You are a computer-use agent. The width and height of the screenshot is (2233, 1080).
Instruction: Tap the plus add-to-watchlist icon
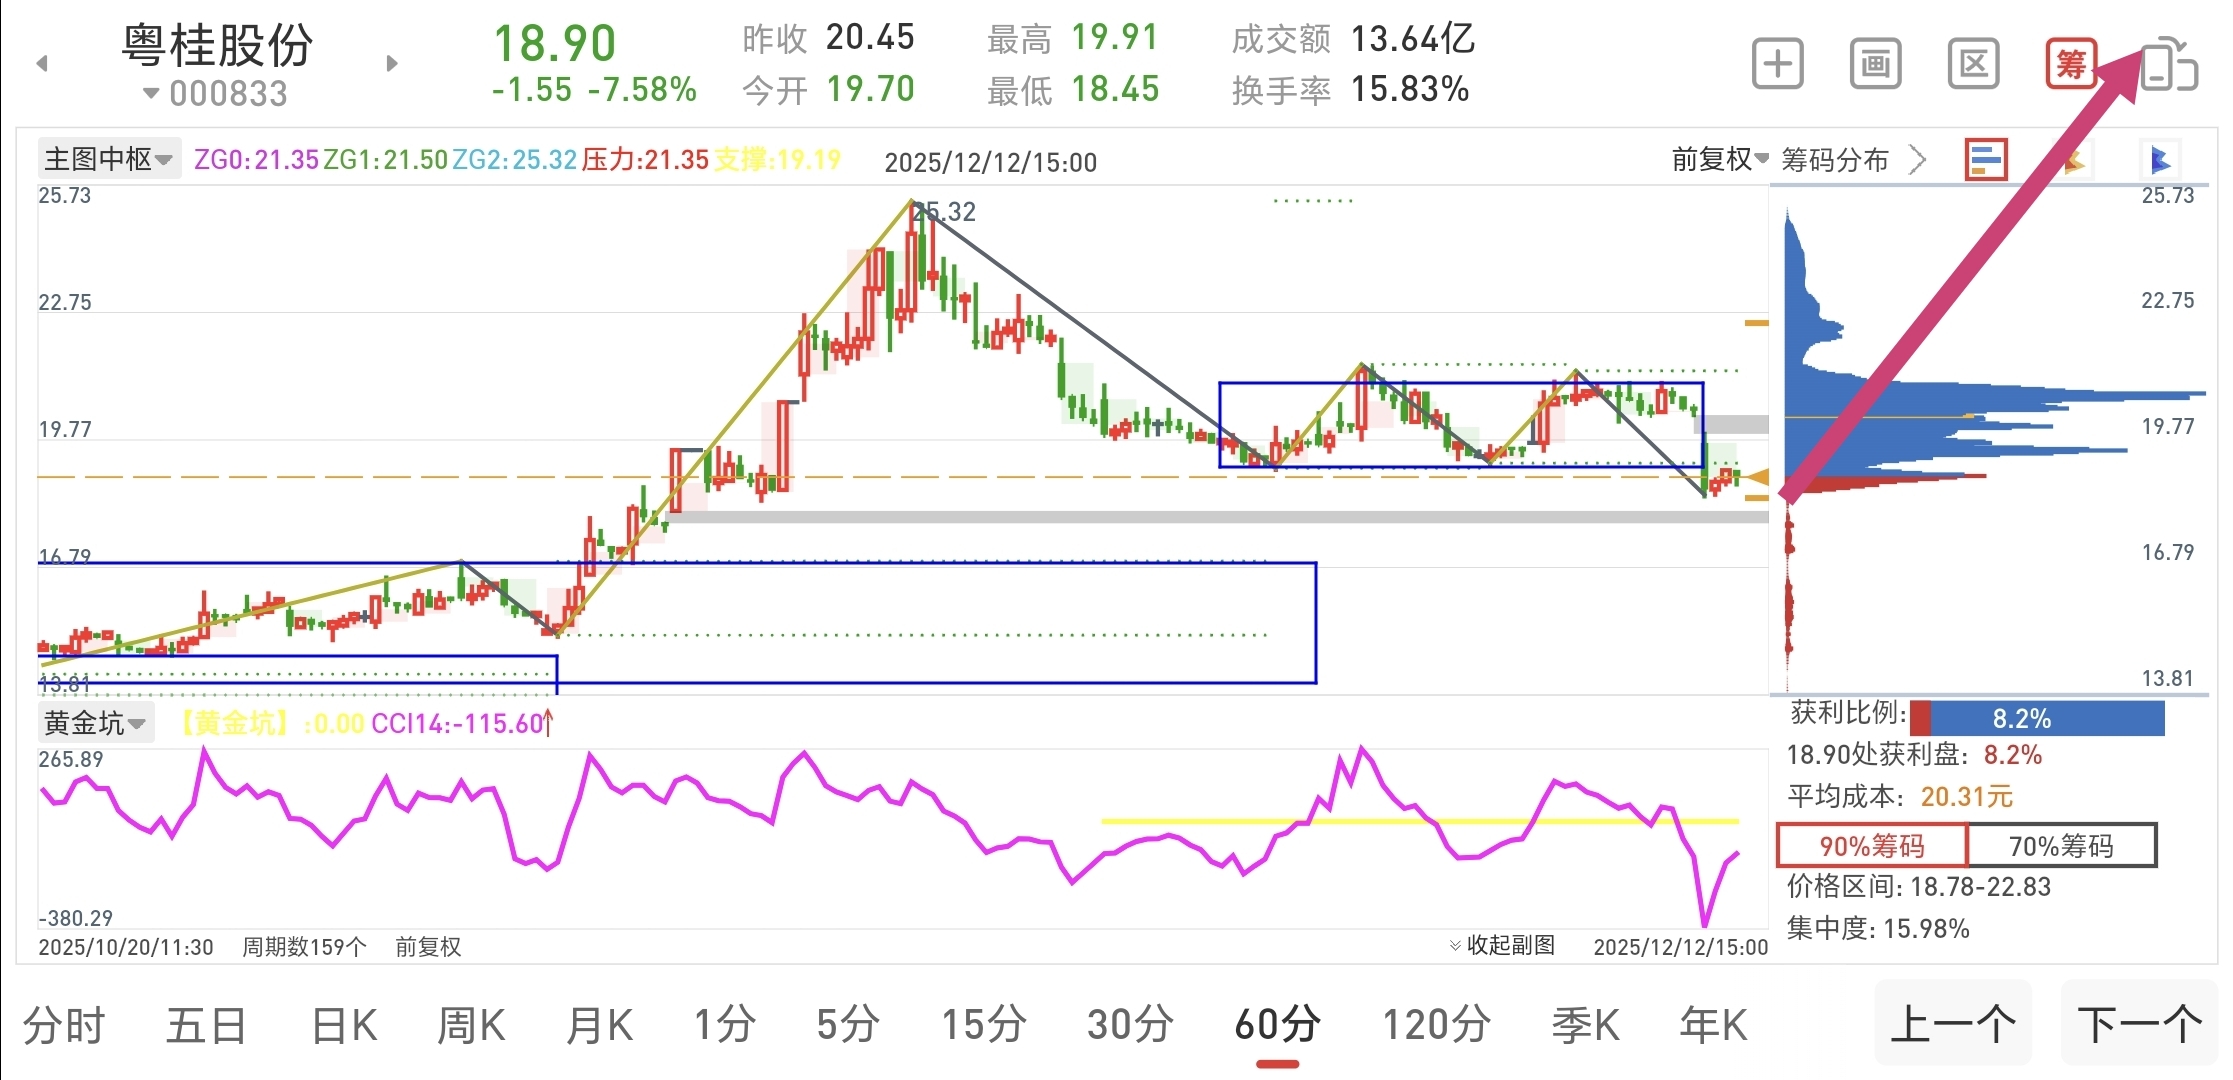pyautogui.click(x=1777, y=64)
